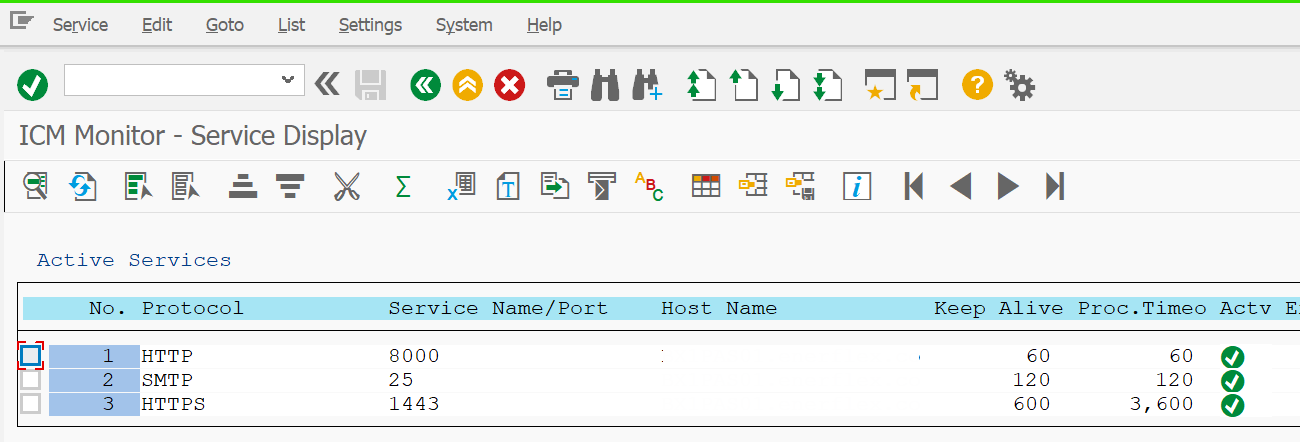Click the scissors icon in the toolbar
This screenshot has height=442, width=1300.
(x=346, y=186)
